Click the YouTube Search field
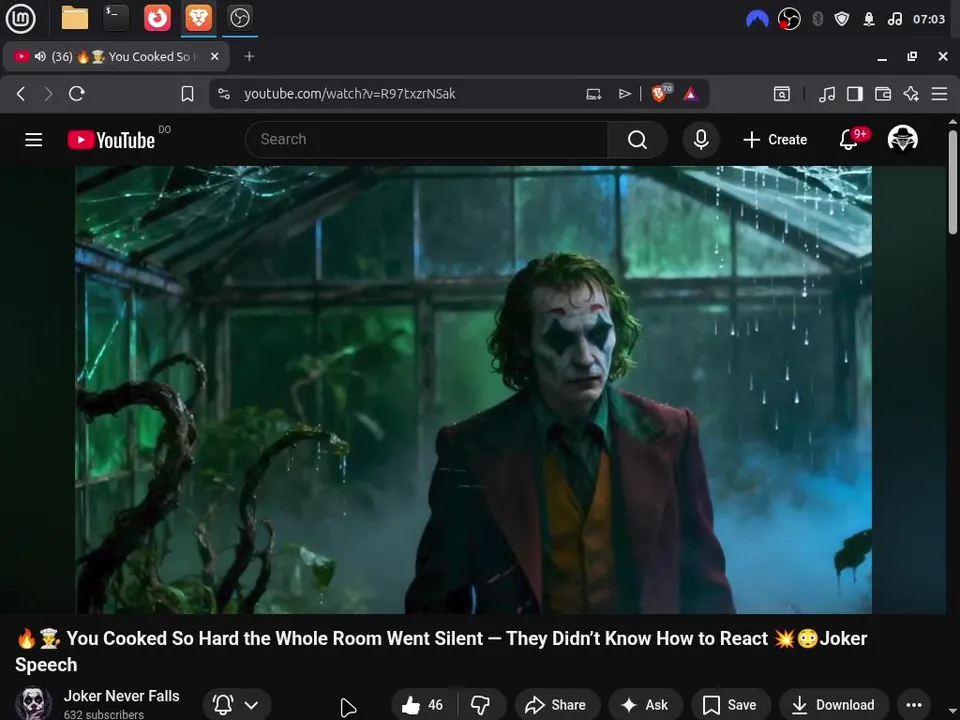Screen dimensions: 960x720 [426, 140]
